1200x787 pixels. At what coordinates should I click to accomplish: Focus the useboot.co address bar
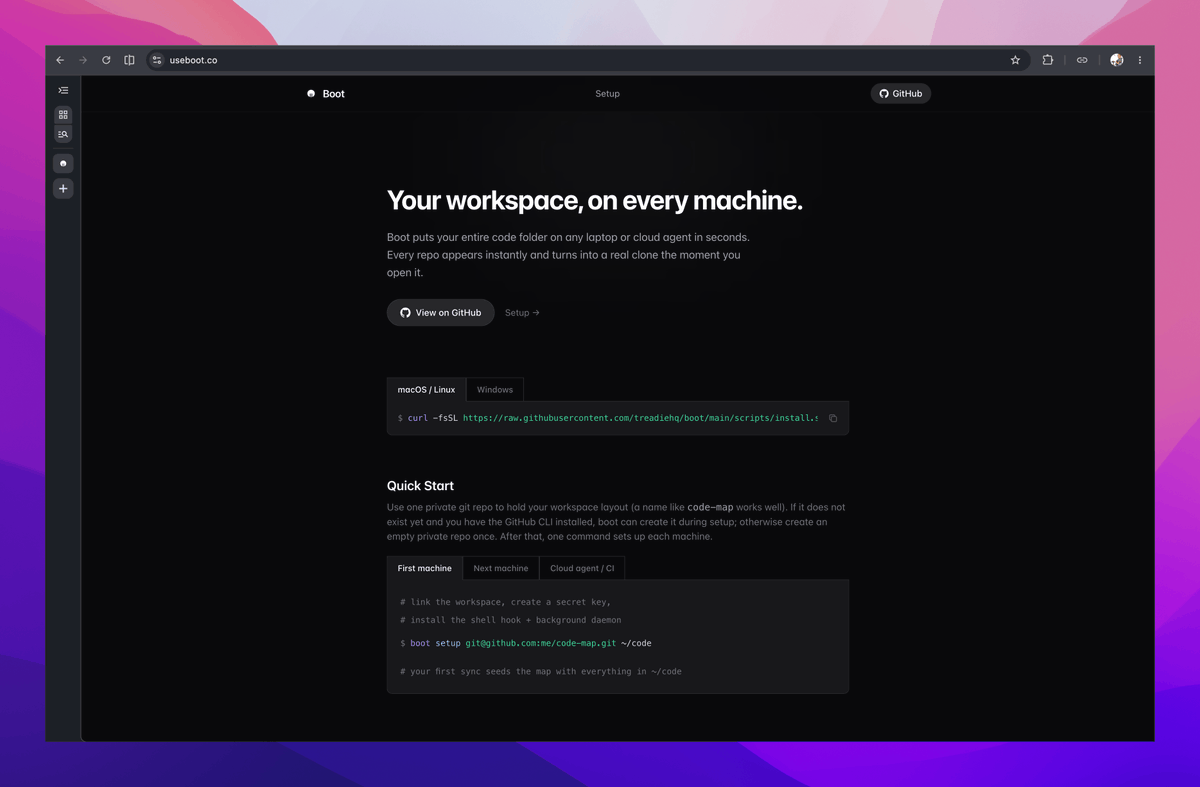[587, 60]
